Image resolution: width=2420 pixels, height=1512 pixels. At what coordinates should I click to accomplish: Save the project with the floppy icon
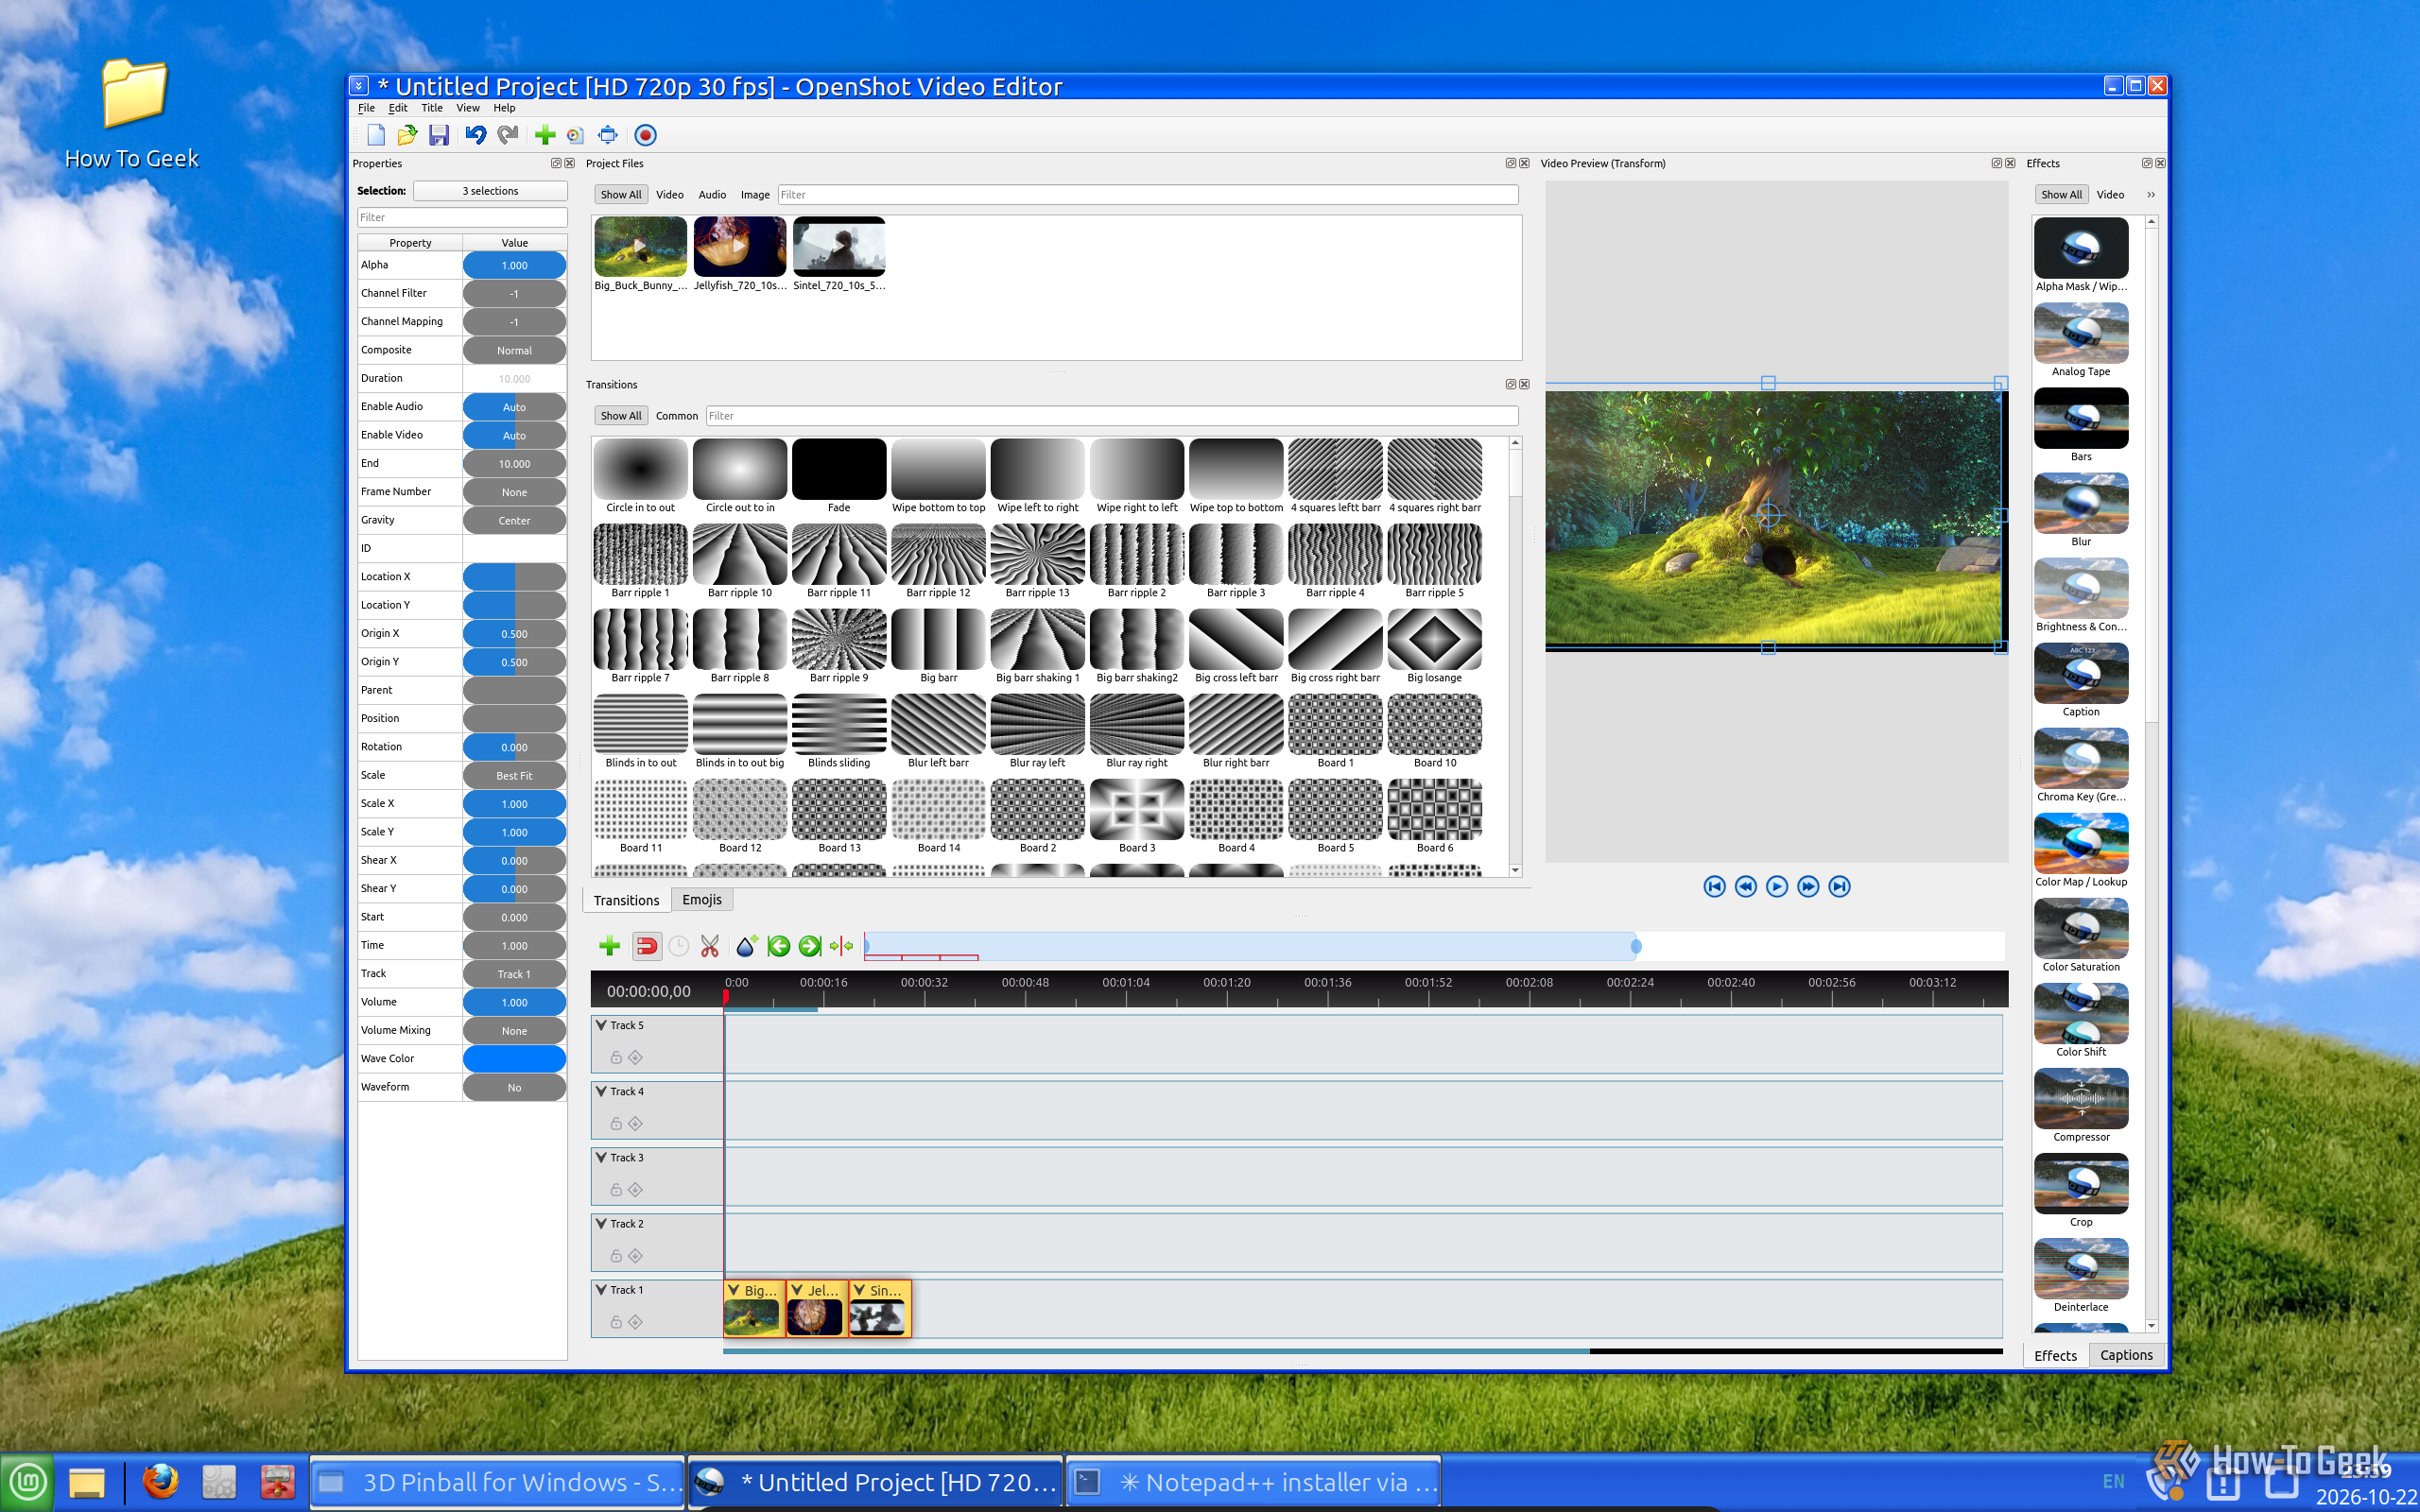pyautogui.click(x=439, y=135)
